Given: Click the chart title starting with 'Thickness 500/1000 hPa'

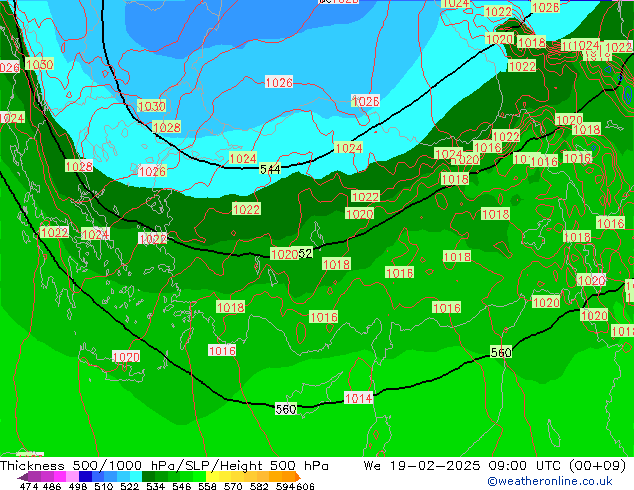Looking at the screenshot, I should [164, 466].
